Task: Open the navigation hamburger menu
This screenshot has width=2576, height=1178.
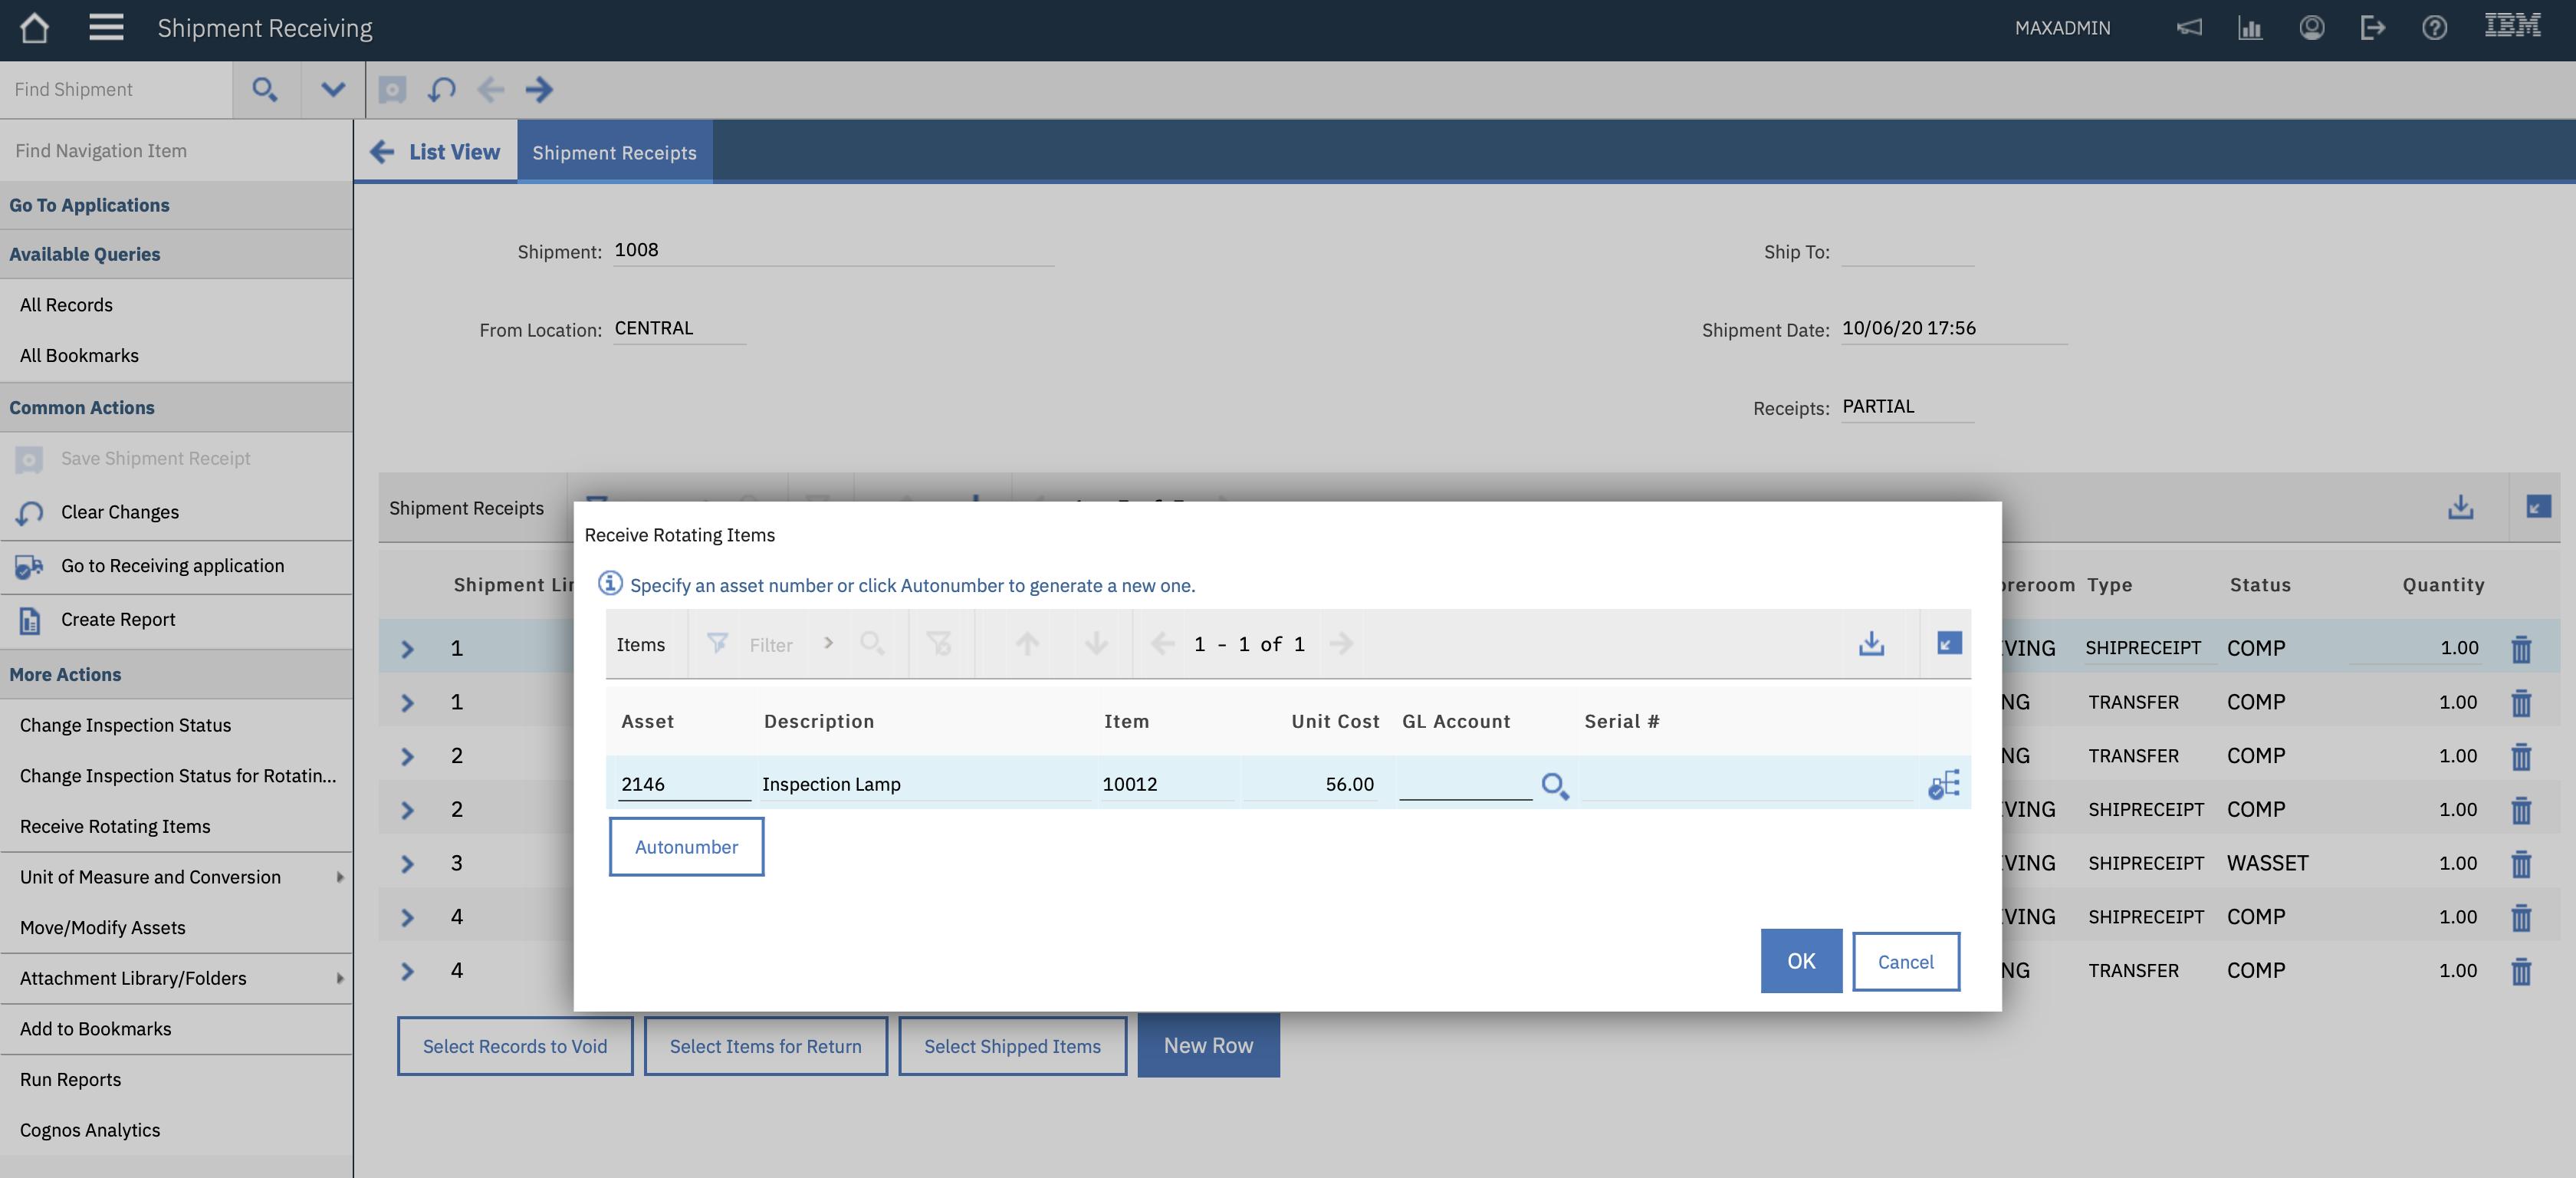Action: pos(104,27)
